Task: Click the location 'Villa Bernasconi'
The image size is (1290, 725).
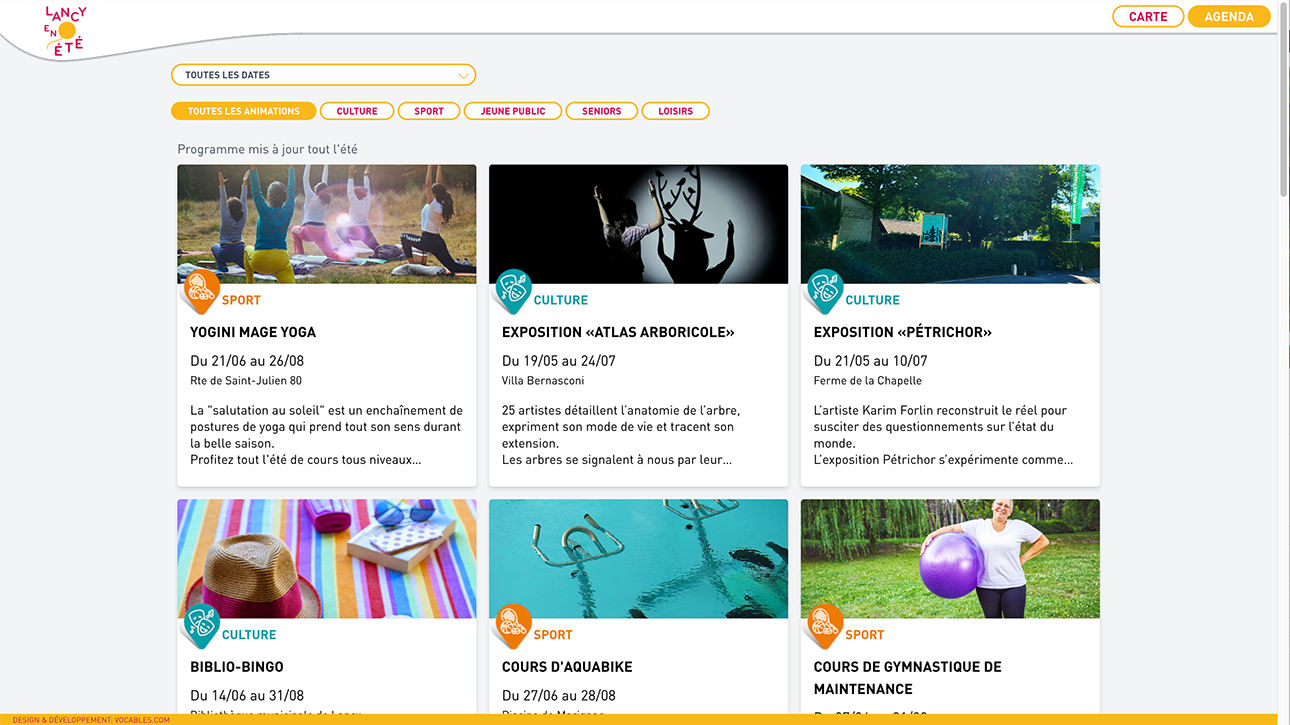Action: coord(543,381)
